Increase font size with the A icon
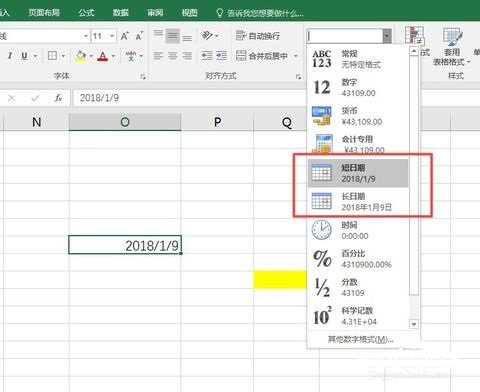The height and width of the screenshot is (392, 480). [125, 36]
